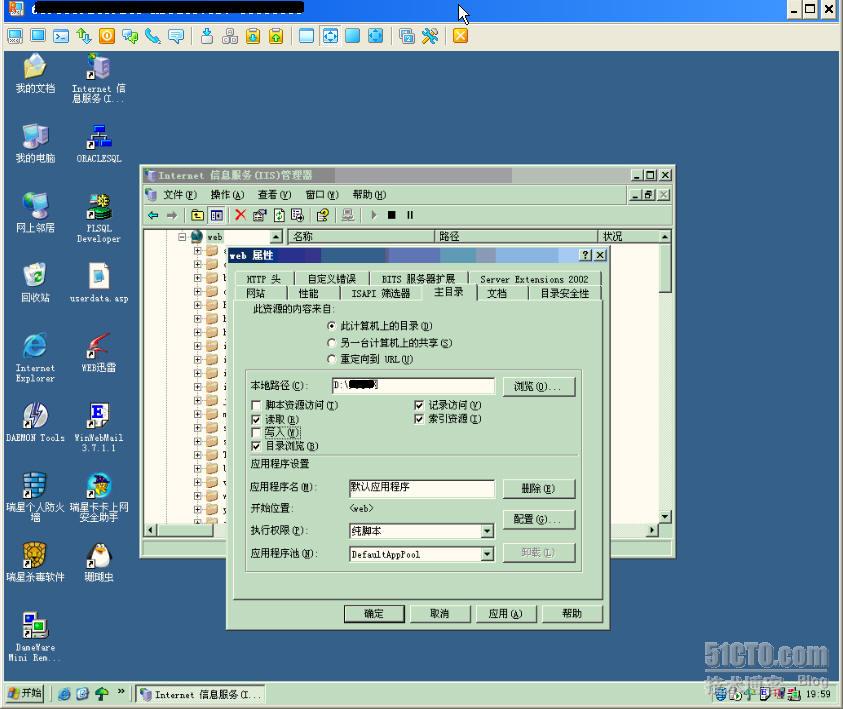843x709 pixels.
Task: Switch to the 目录安全性 tab
Action: tap(565, 293)
